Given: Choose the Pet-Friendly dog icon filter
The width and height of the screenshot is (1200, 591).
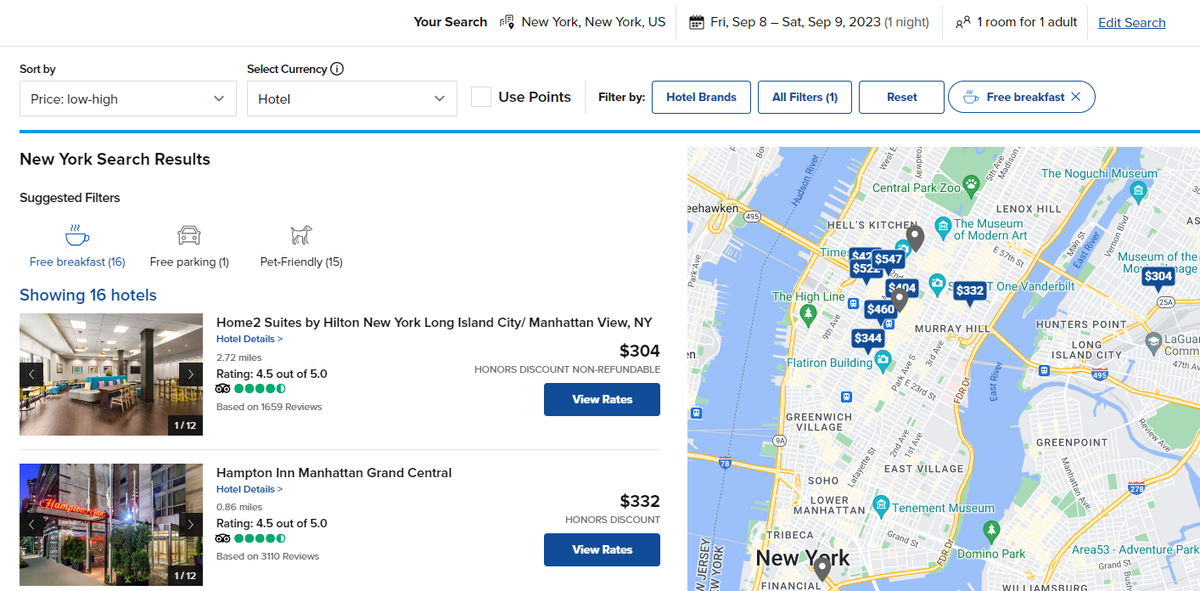Looking at the screenshot, I should (301, 235).
